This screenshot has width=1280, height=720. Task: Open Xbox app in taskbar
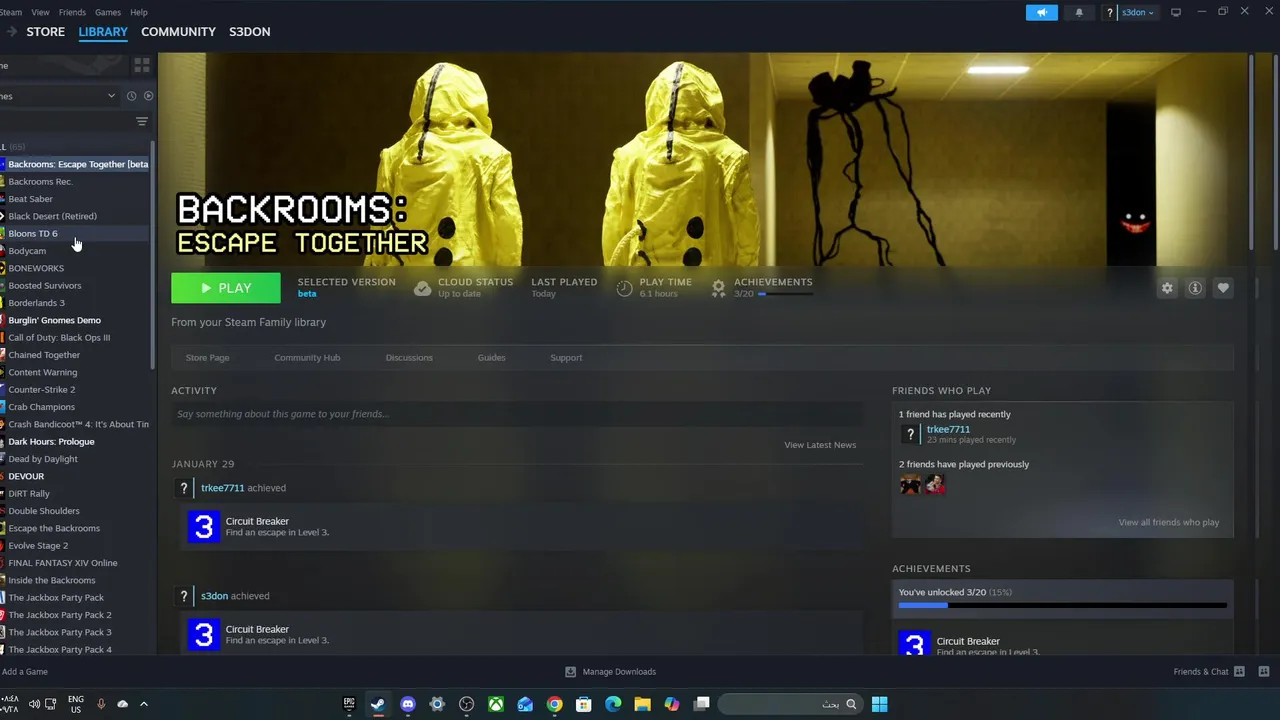click(x=496, y=704)
